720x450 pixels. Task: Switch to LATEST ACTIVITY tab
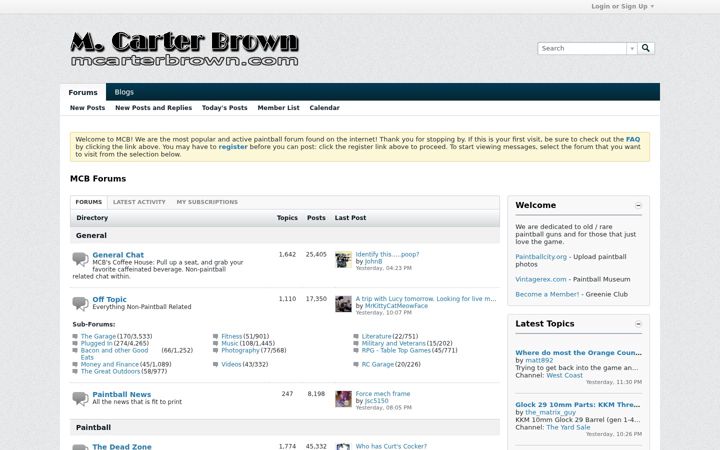(x=139, y=202)
